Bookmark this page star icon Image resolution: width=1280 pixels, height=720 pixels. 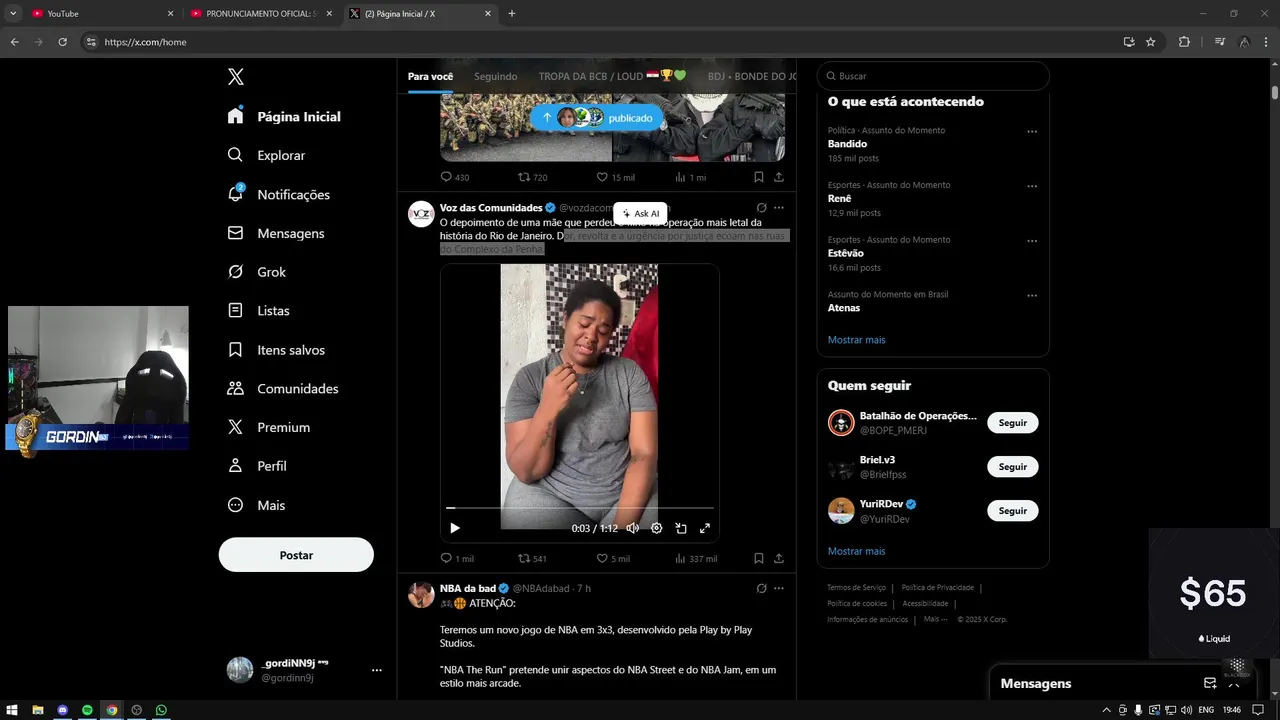[1151, 42]
